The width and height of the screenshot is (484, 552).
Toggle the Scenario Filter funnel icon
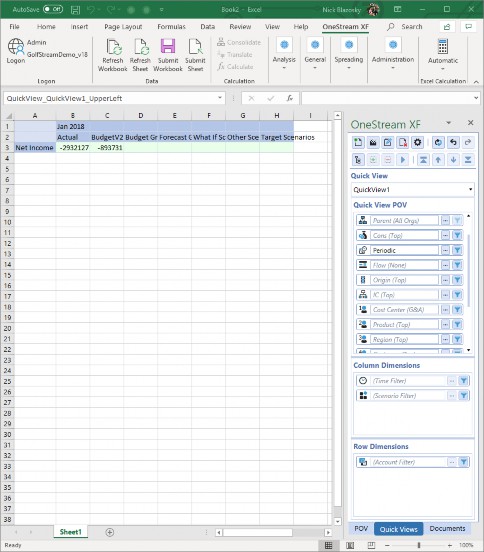click(x=464, y=396)
